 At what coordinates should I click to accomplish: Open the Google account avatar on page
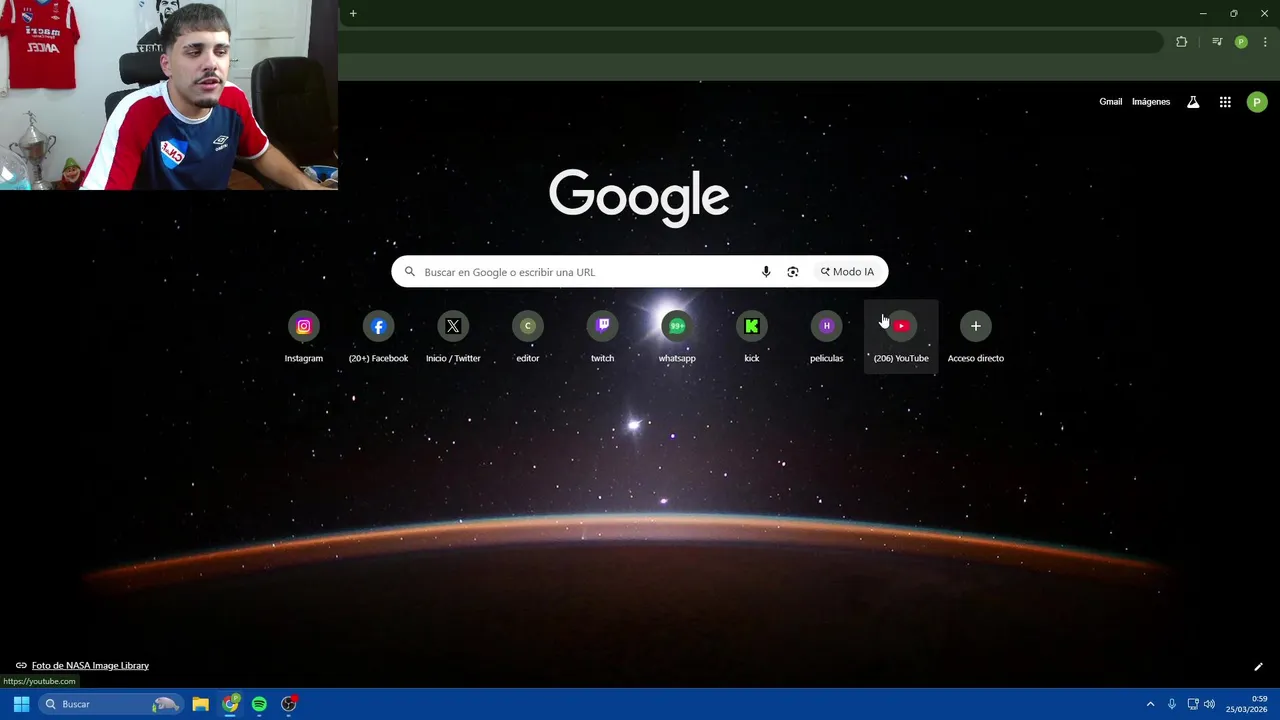[1257, 102]
